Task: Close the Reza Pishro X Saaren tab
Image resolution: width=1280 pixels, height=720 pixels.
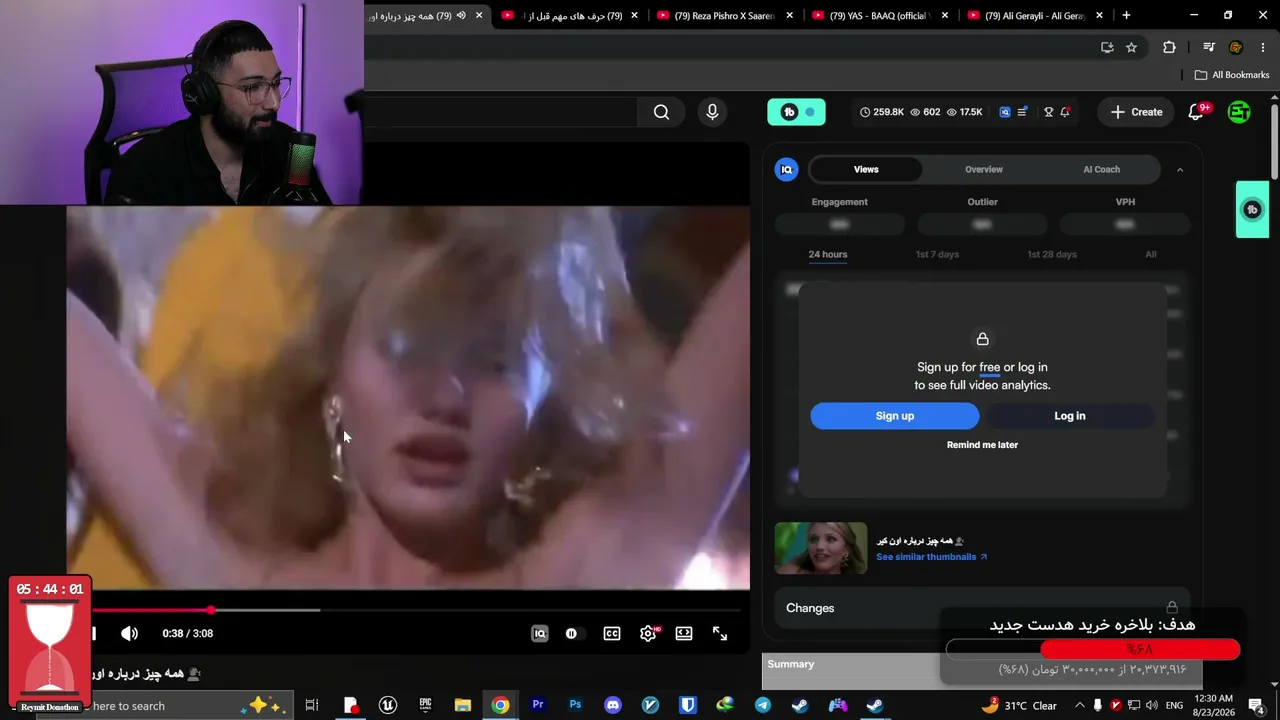Action: 789,16
